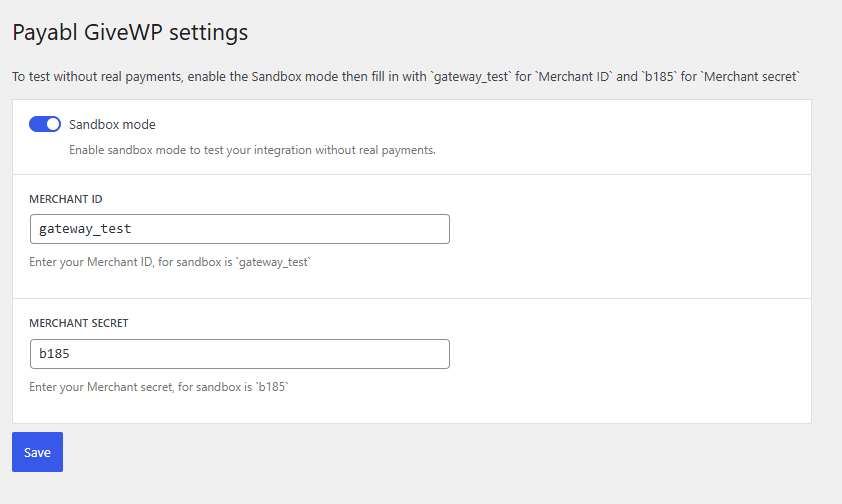Click the 'Payabl GiveWP settings' page heading

(130, 32)
